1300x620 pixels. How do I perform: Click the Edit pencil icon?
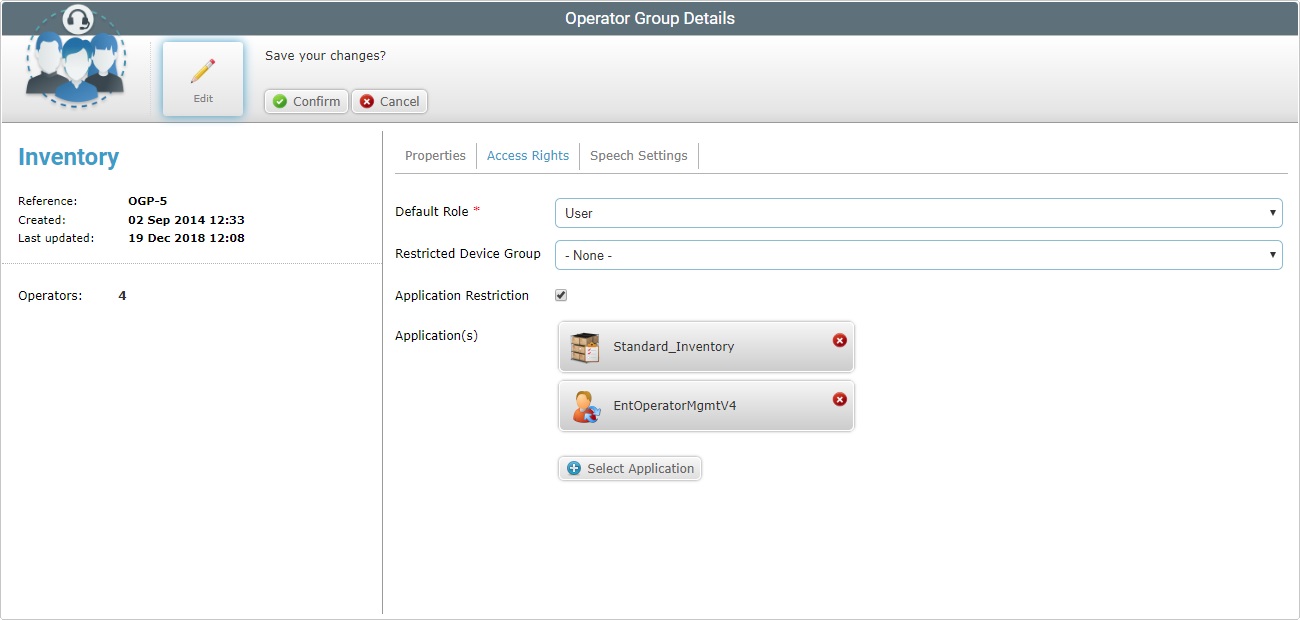[x=202, y=70]
